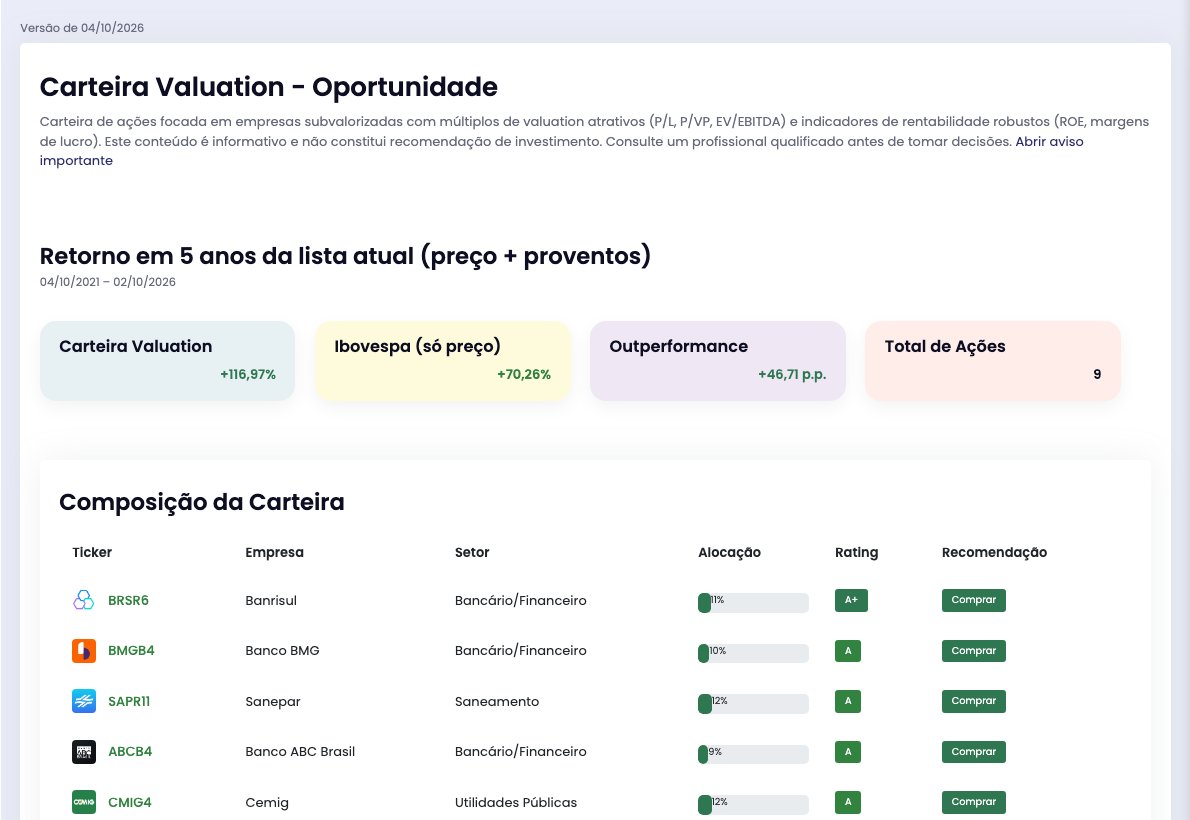1190x820 pixels.
Task: Click the Sanepar SAPR11 logo icon
Action: pyautogui.click(x=83, y=702)
